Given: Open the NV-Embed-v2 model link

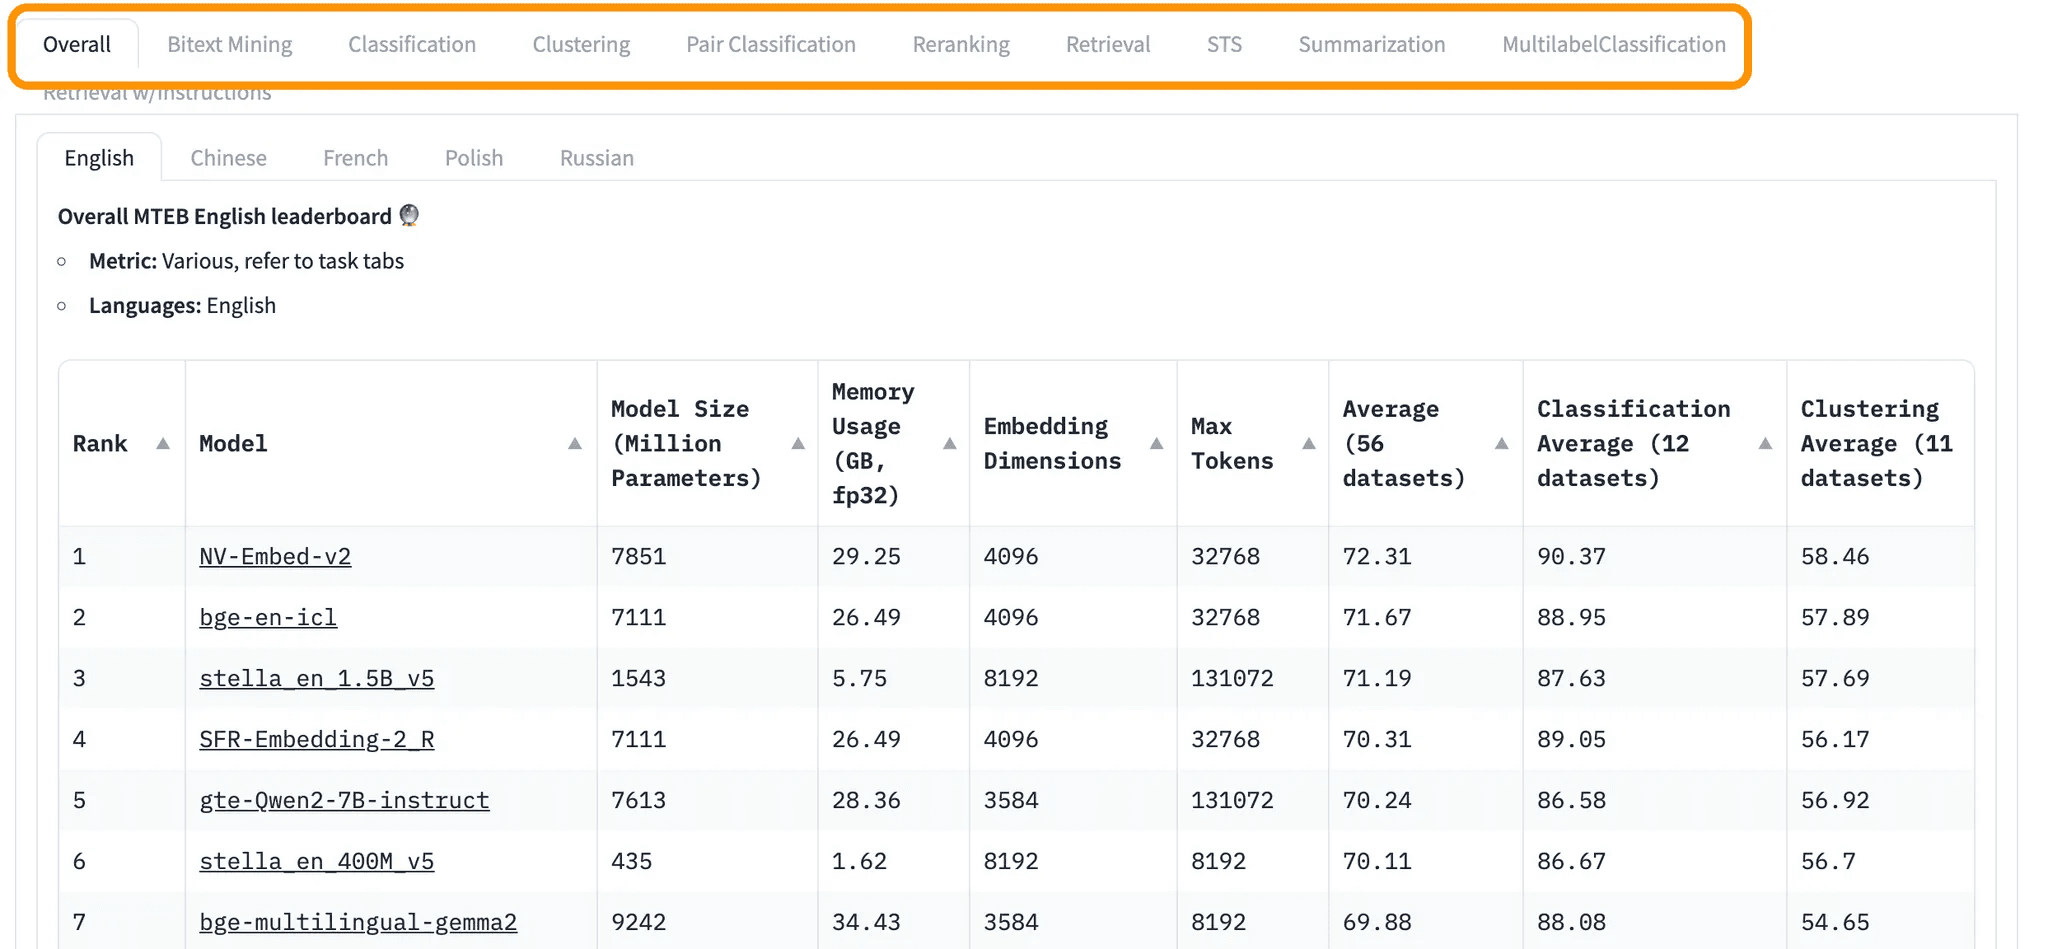Looking at the screenshot, I should 275,557.
